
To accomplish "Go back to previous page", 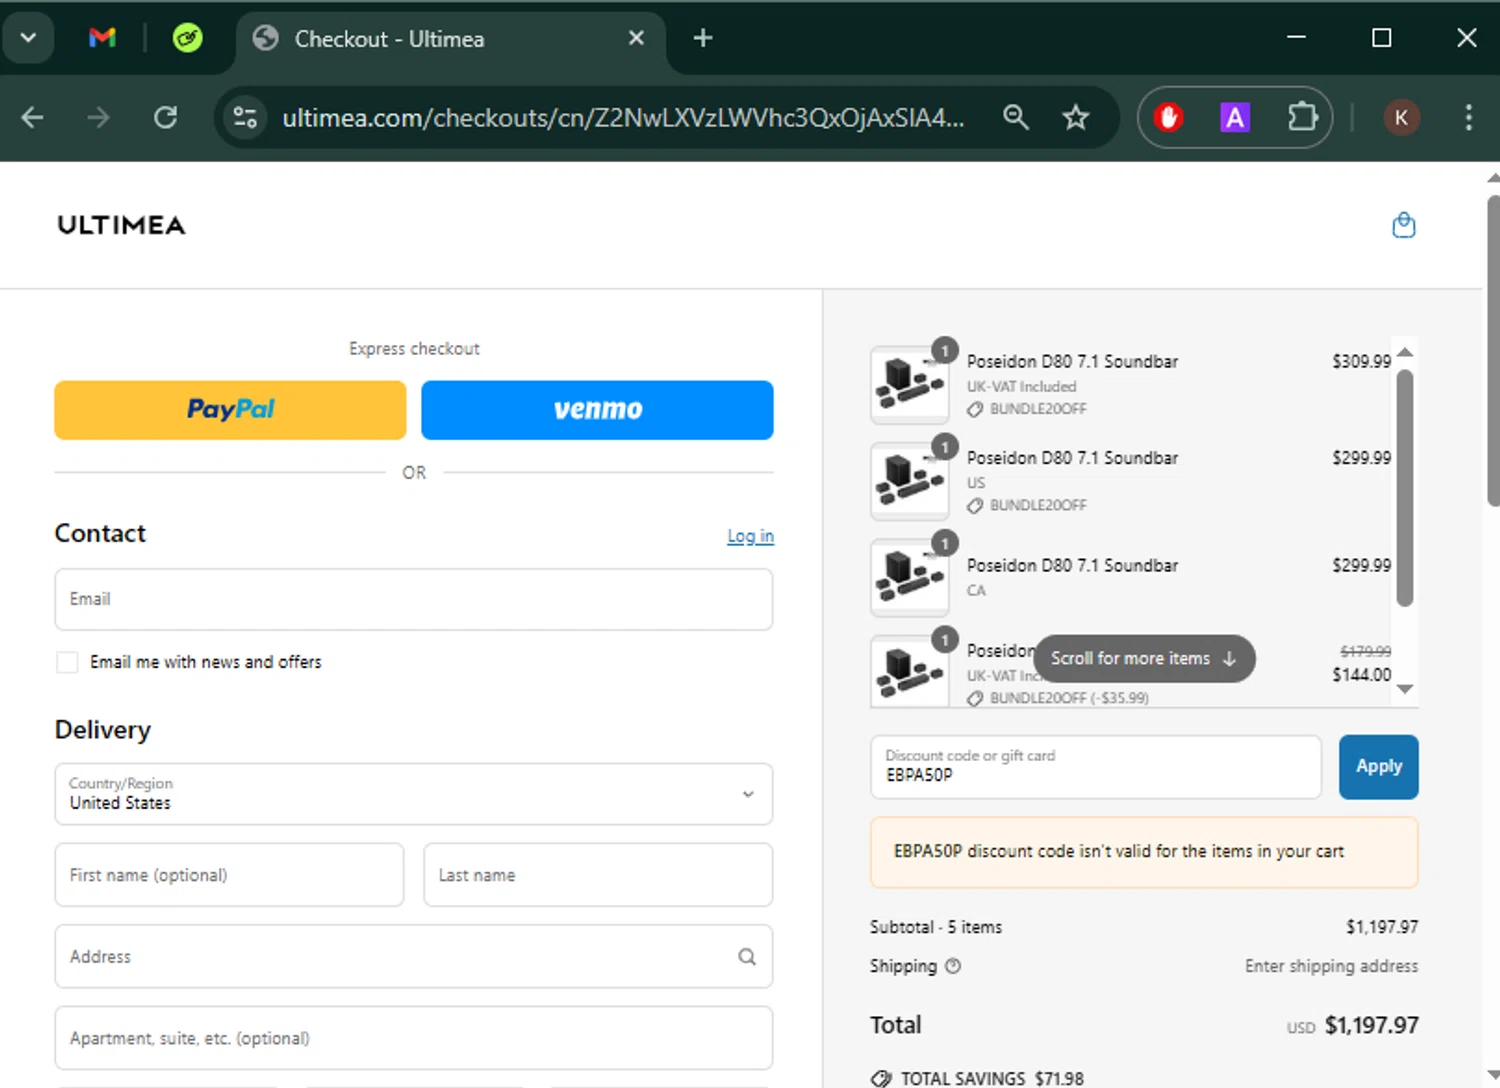I will click(x=32, y=118).
